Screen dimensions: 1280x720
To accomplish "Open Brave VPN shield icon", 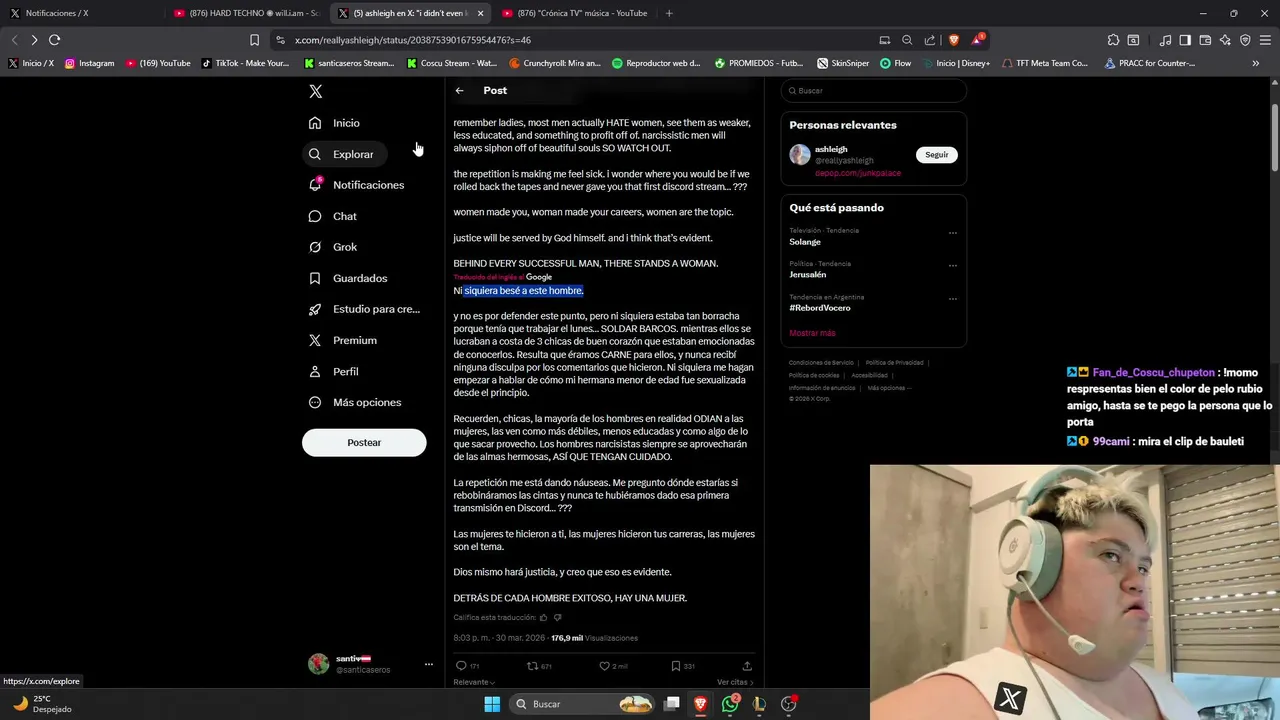I will (x=1245, y=40).
